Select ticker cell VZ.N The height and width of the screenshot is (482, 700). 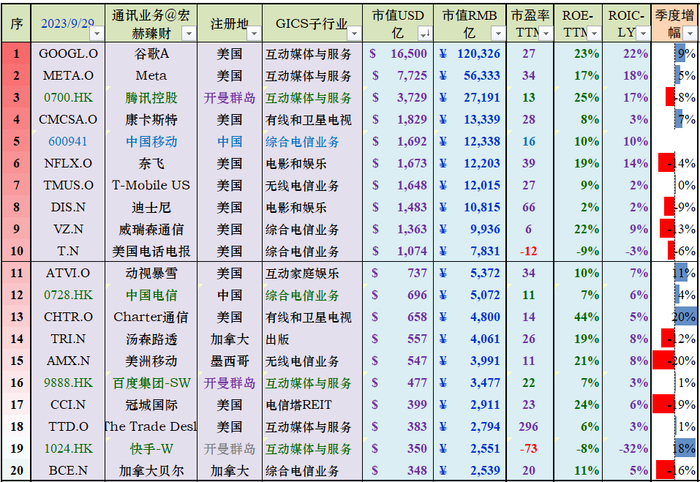[68, 229]
